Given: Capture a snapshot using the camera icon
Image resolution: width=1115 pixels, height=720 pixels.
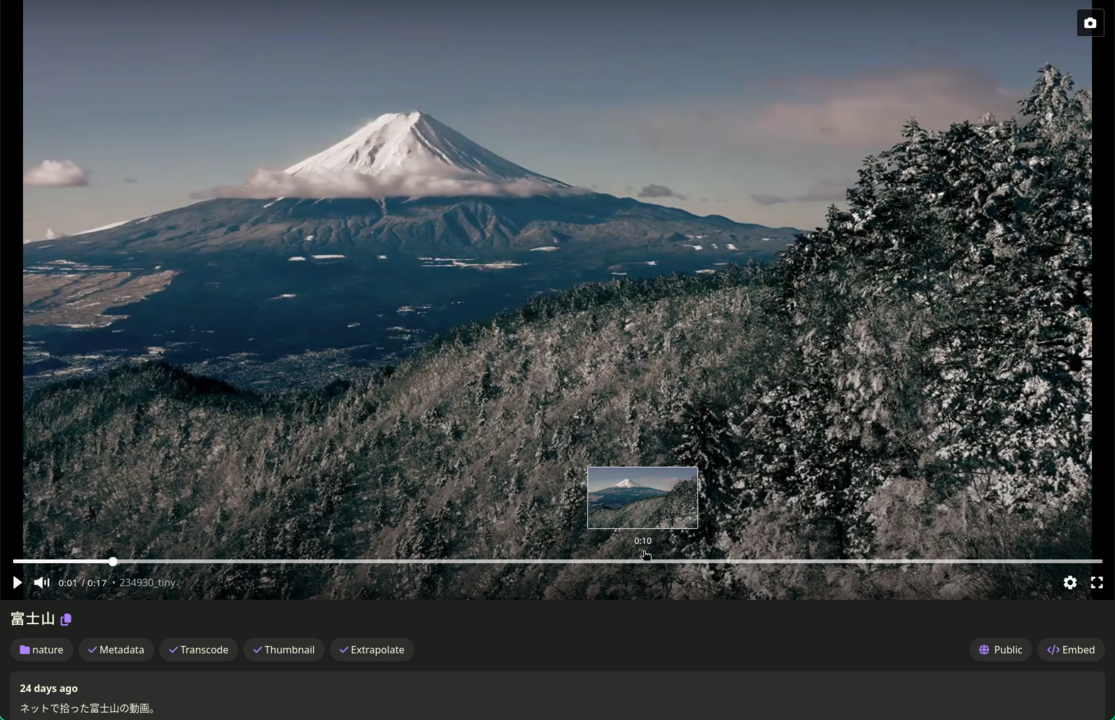Looking at the screenshot, I should pyautogui.click(x=1089, y=22).
